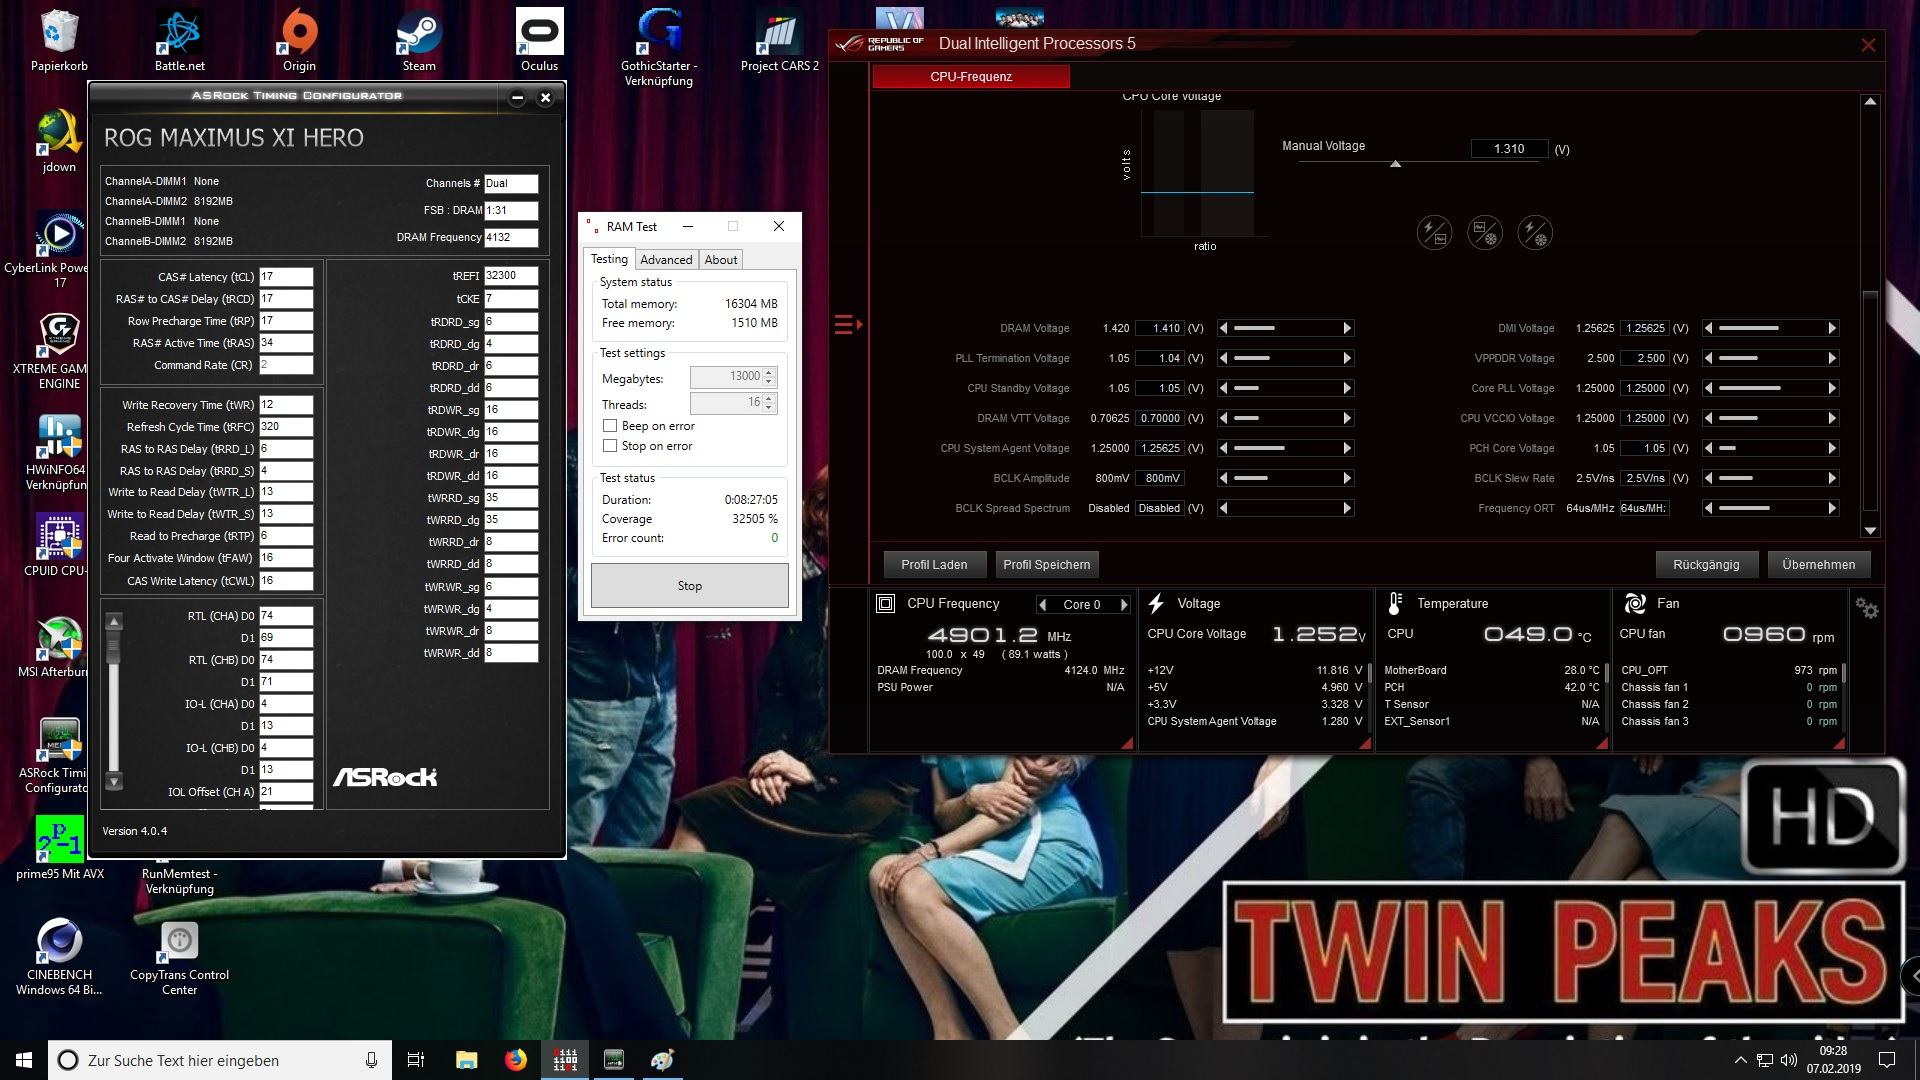Switch to previous core with left arrow

click(1043, 605)
